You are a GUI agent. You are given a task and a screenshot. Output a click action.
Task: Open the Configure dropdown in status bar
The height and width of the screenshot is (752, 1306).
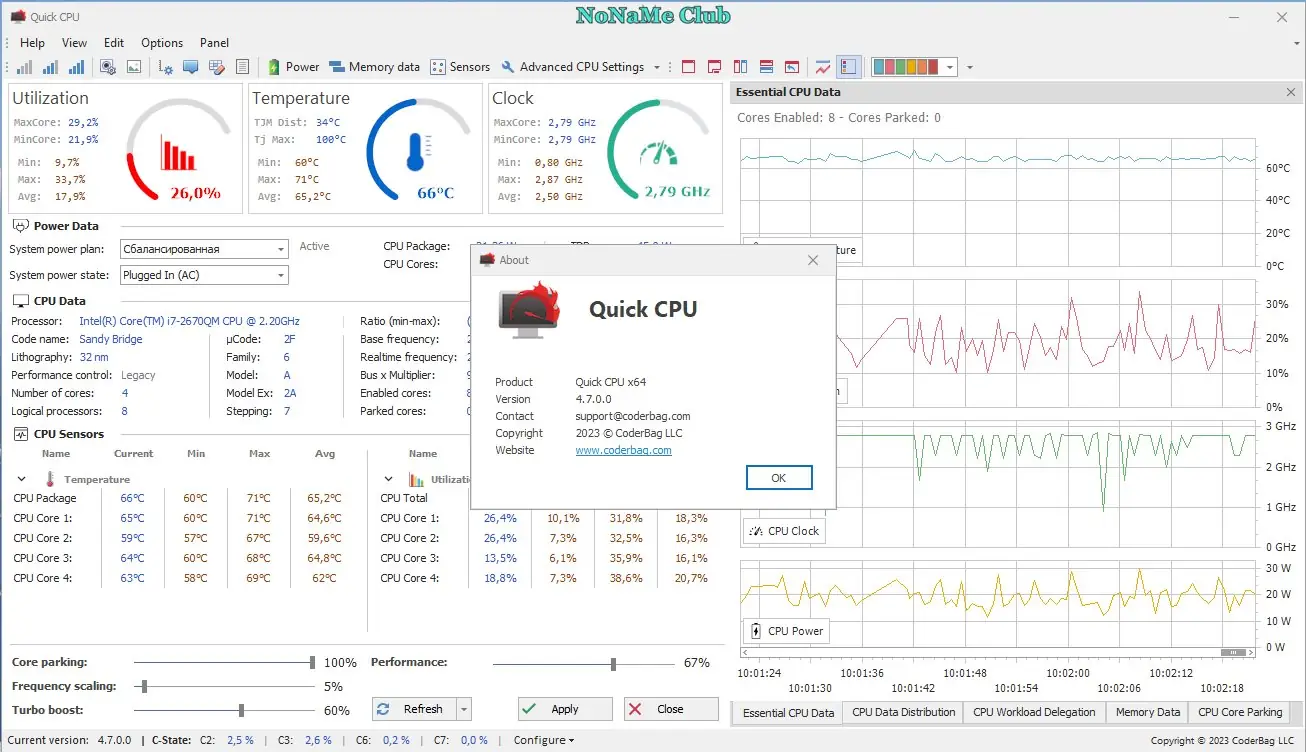click(x=544, y=740)
